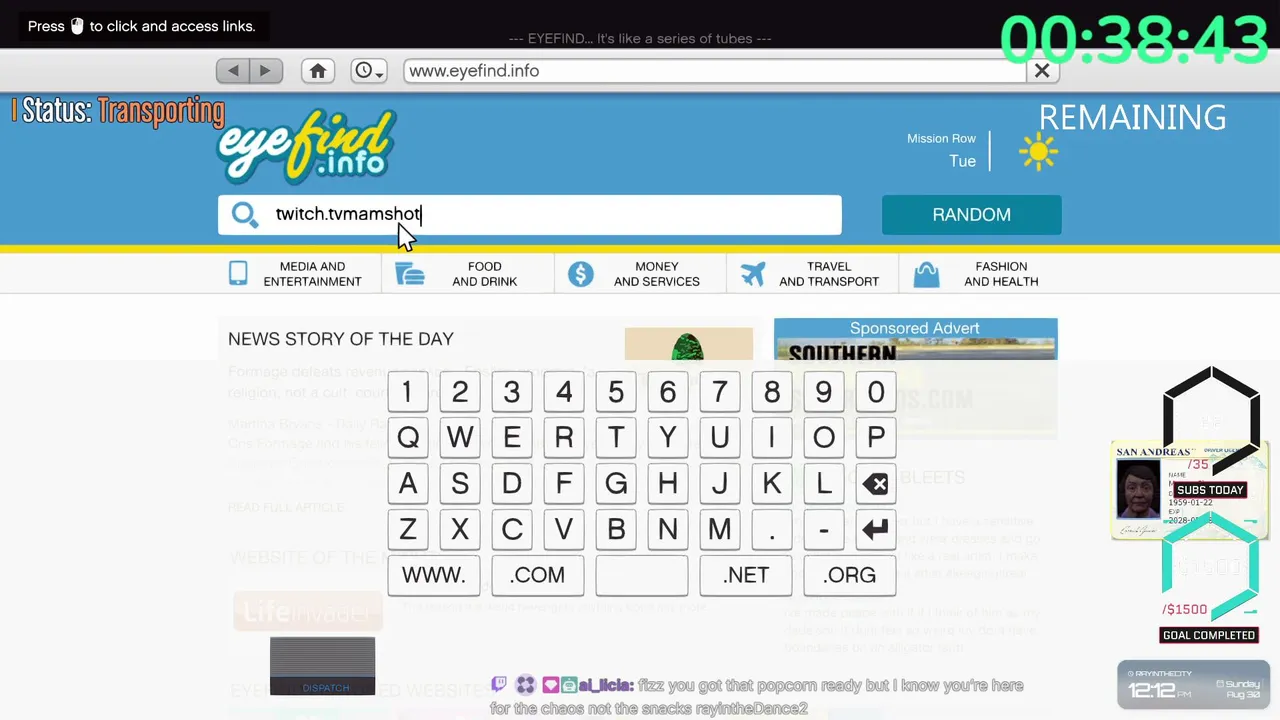Tap the C key on the keyboard
This screenshot has width=1280, height=720.
(x=511, y=529)
